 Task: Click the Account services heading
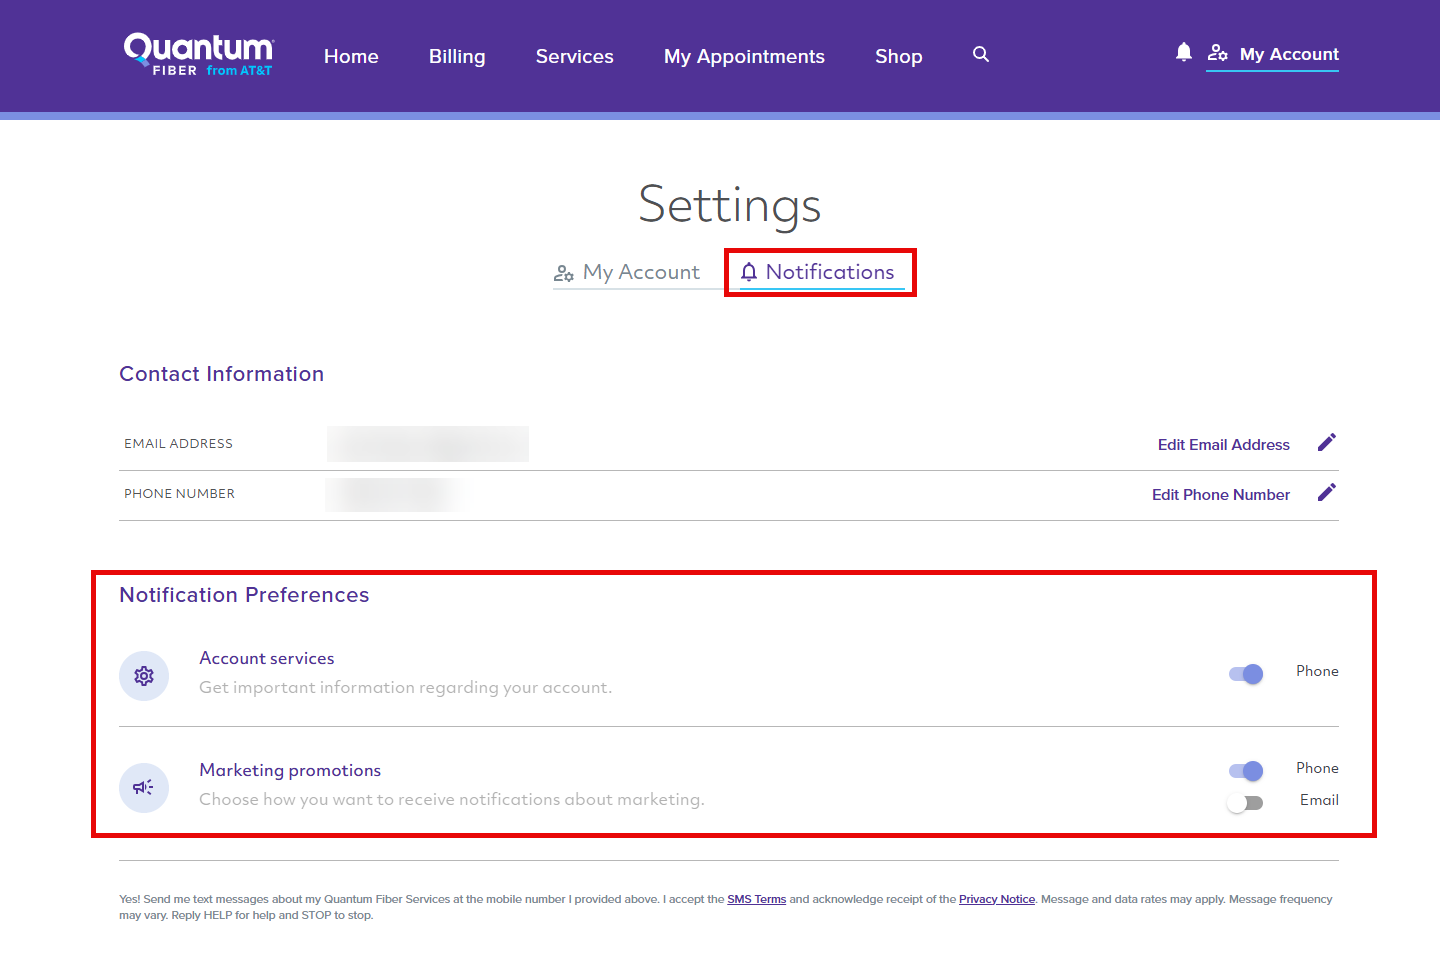tap(267, 658)
